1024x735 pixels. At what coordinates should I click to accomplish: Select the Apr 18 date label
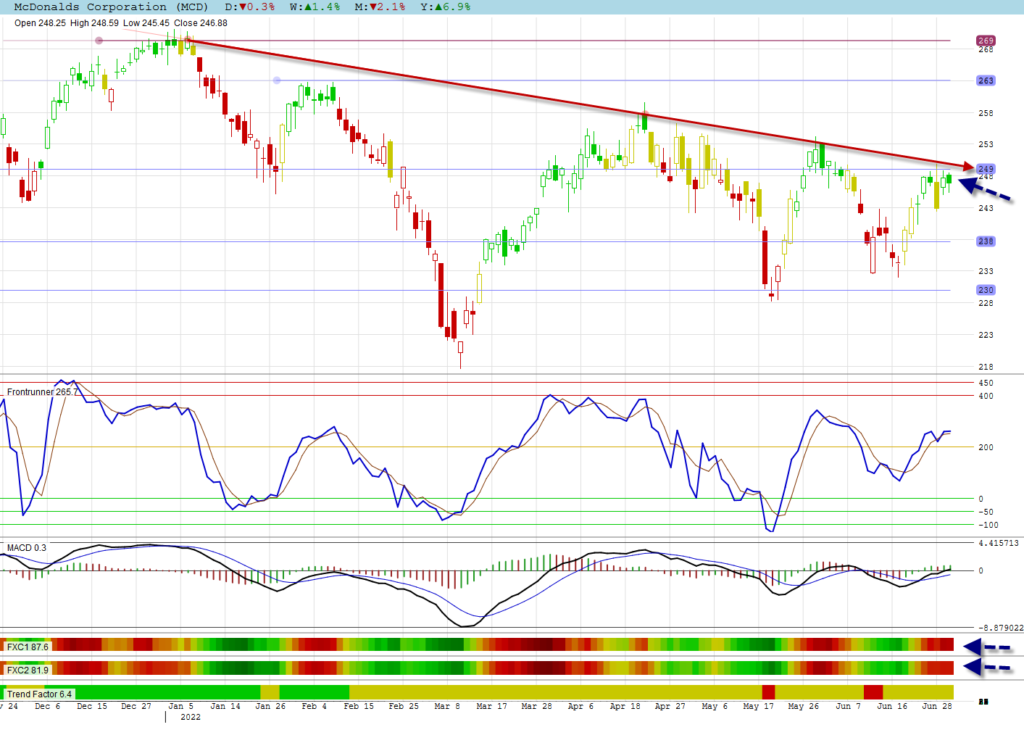[x=625, y=706]
